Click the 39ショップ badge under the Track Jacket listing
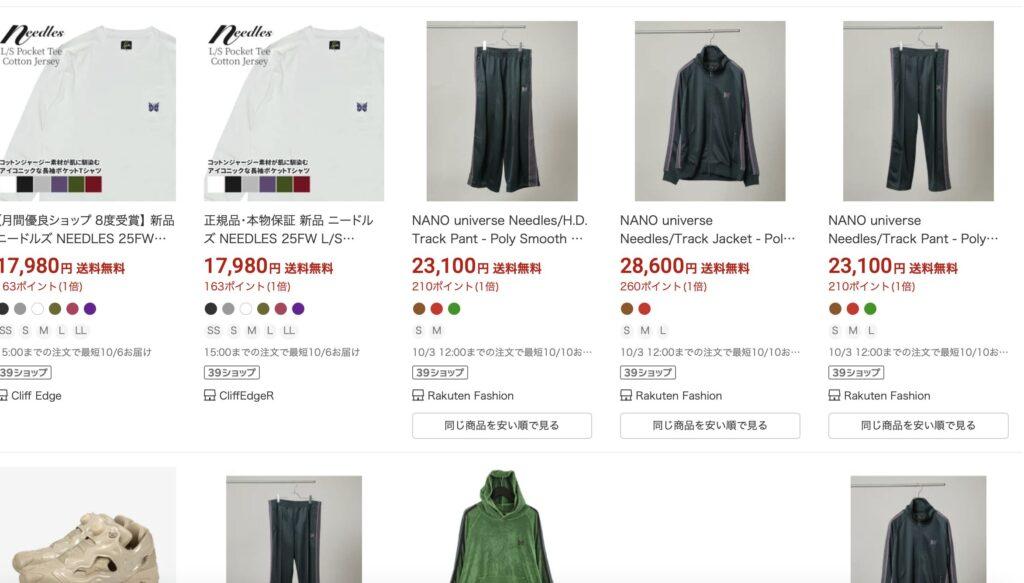This screenshot has width=1024, height=583. pyautogui.click(x=648, y=372)
